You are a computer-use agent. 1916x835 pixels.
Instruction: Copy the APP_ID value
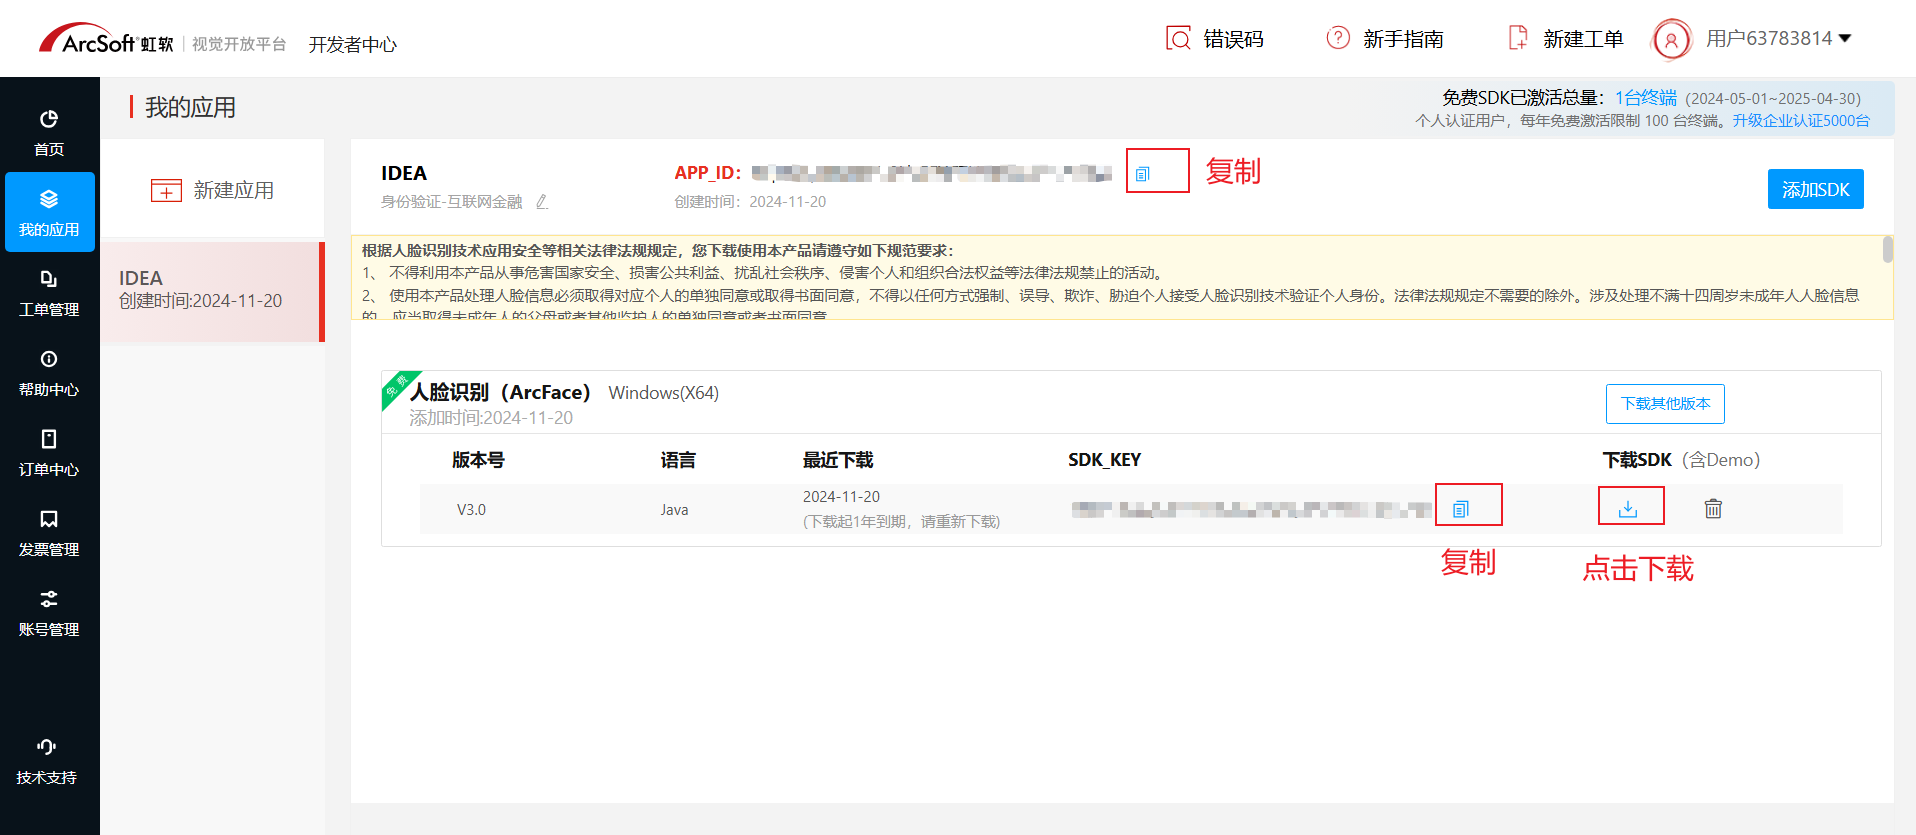tap(1142, 174)
